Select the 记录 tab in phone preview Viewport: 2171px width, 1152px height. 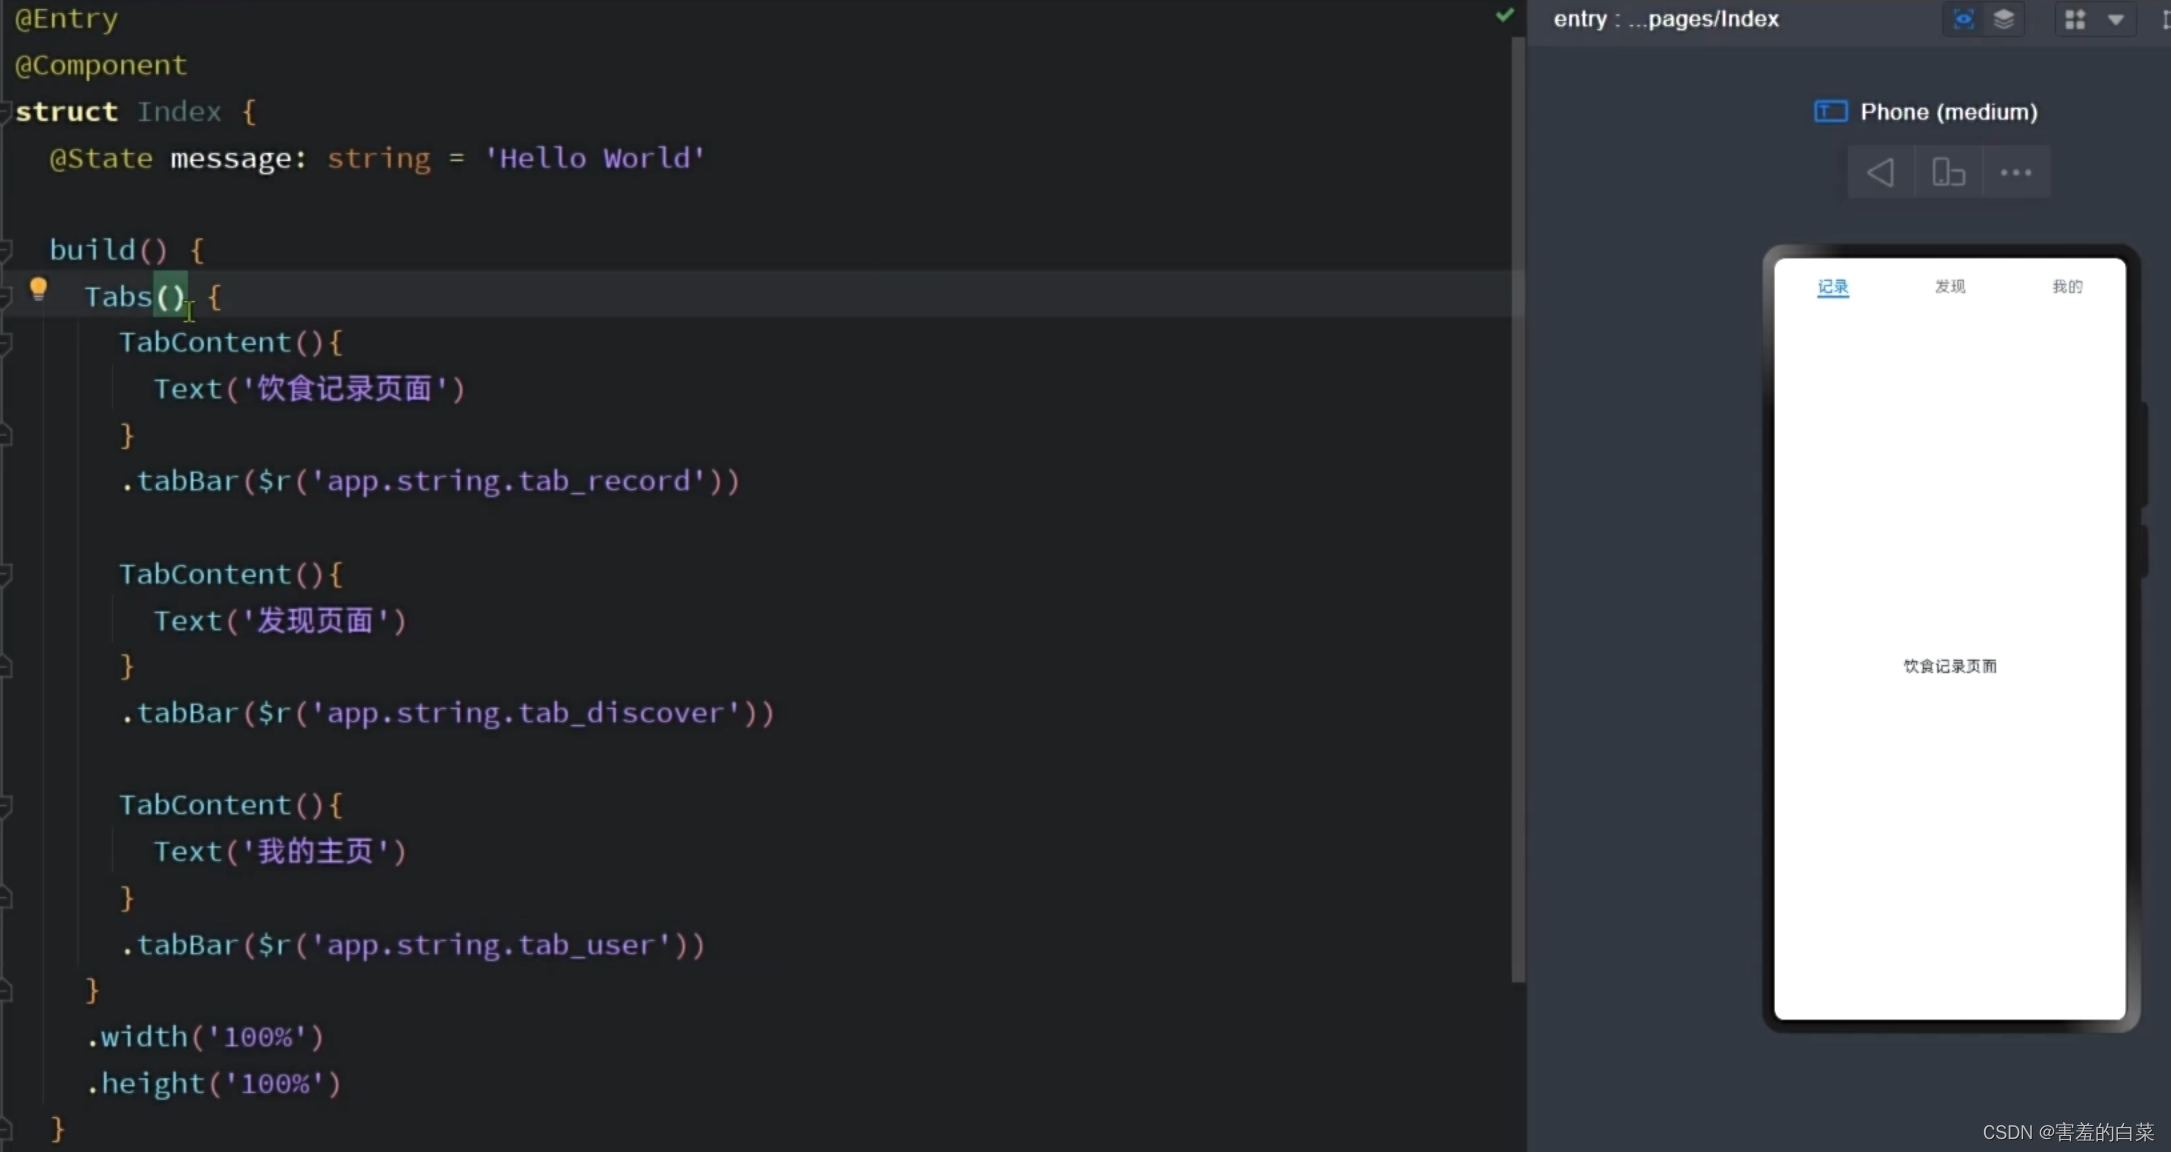1832,287
